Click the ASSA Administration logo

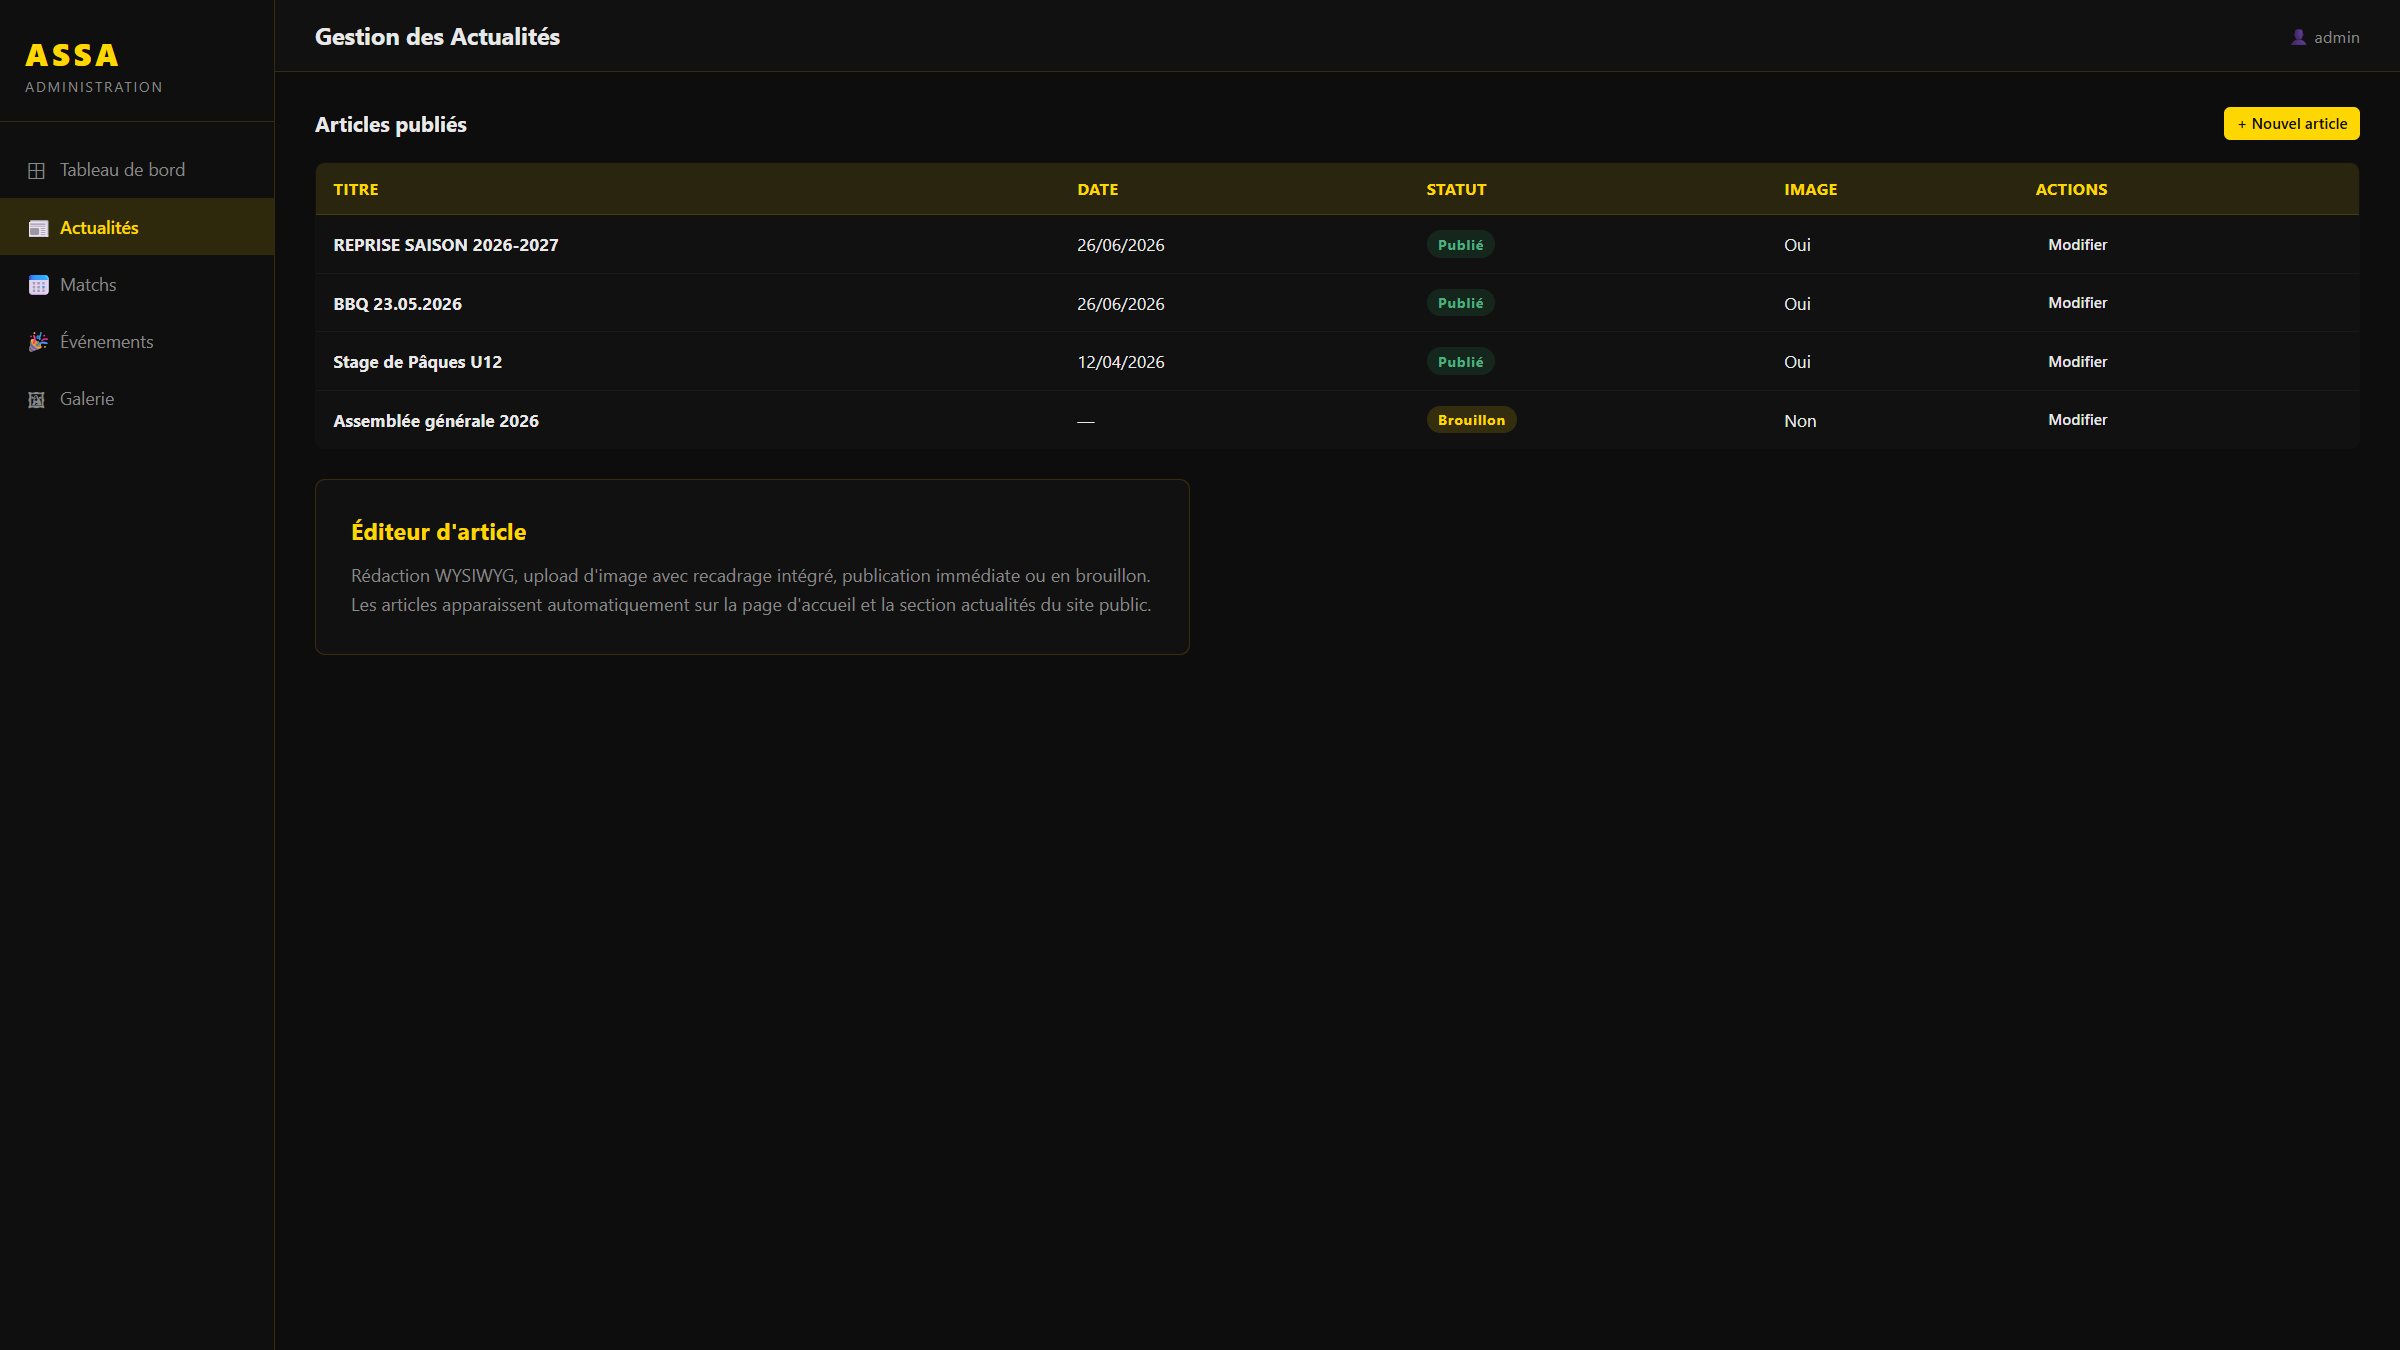(x=93, y=67)
